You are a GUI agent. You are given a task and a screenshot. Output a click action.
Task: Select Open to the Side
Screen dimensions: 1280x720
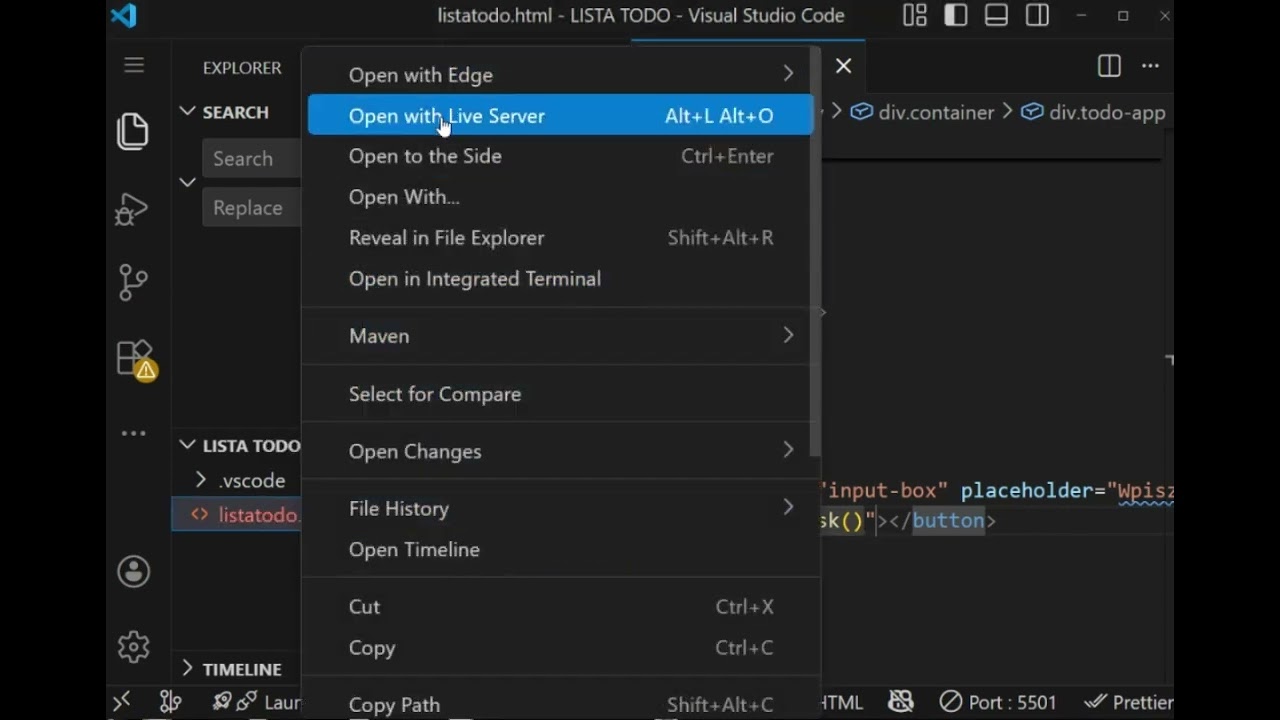(x=561, y=156)
